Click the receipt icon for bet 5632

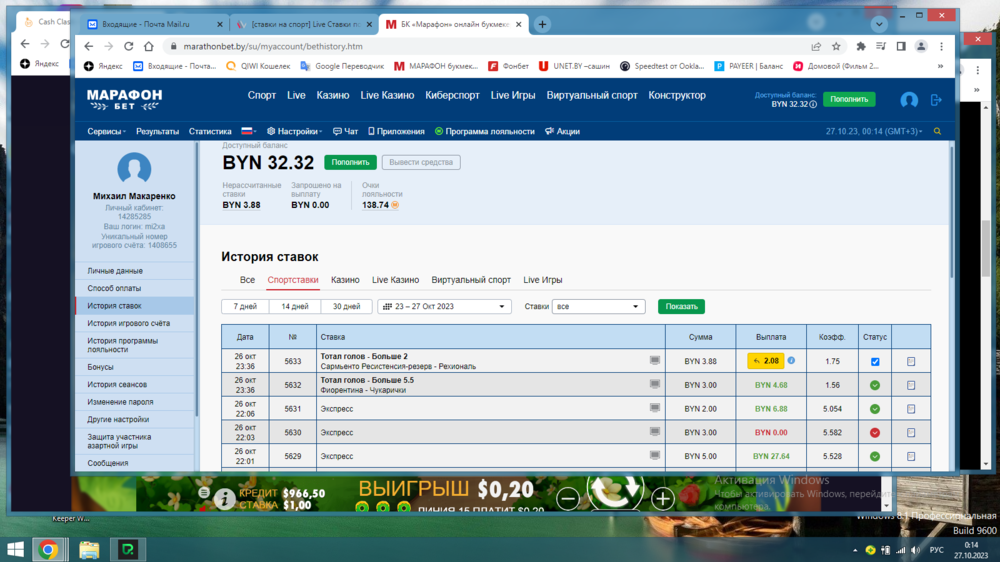[x=910, y=385]
